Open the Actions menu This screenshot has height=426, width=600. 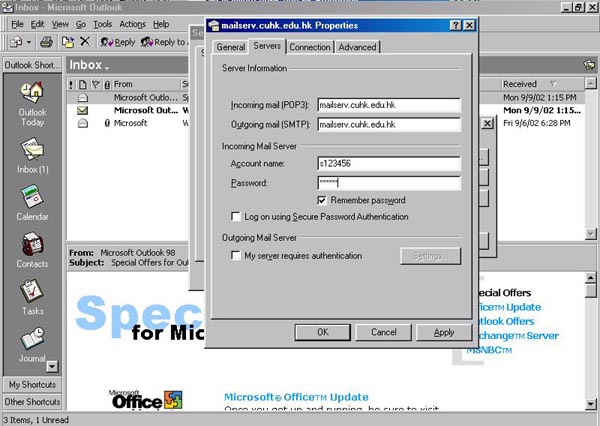coord(132,24)
